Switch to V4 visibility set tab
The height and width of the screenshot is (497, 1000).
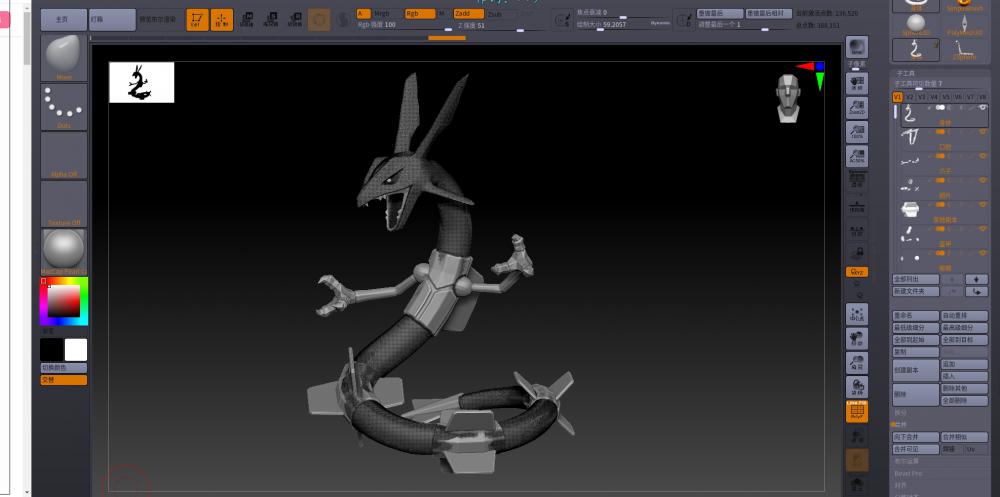click(934, 97)
